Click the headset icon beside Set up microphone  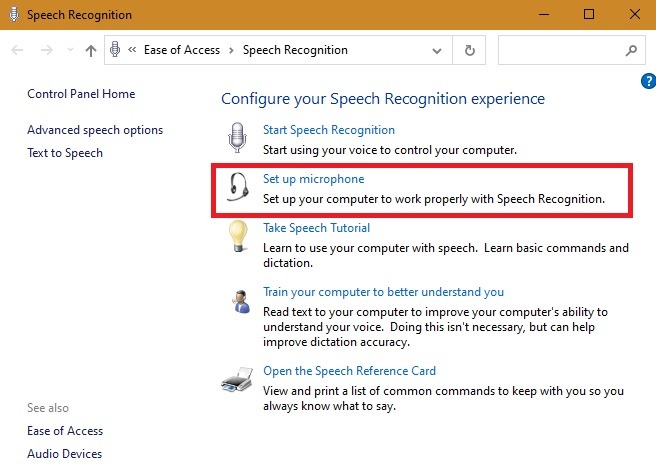point(238,187)
